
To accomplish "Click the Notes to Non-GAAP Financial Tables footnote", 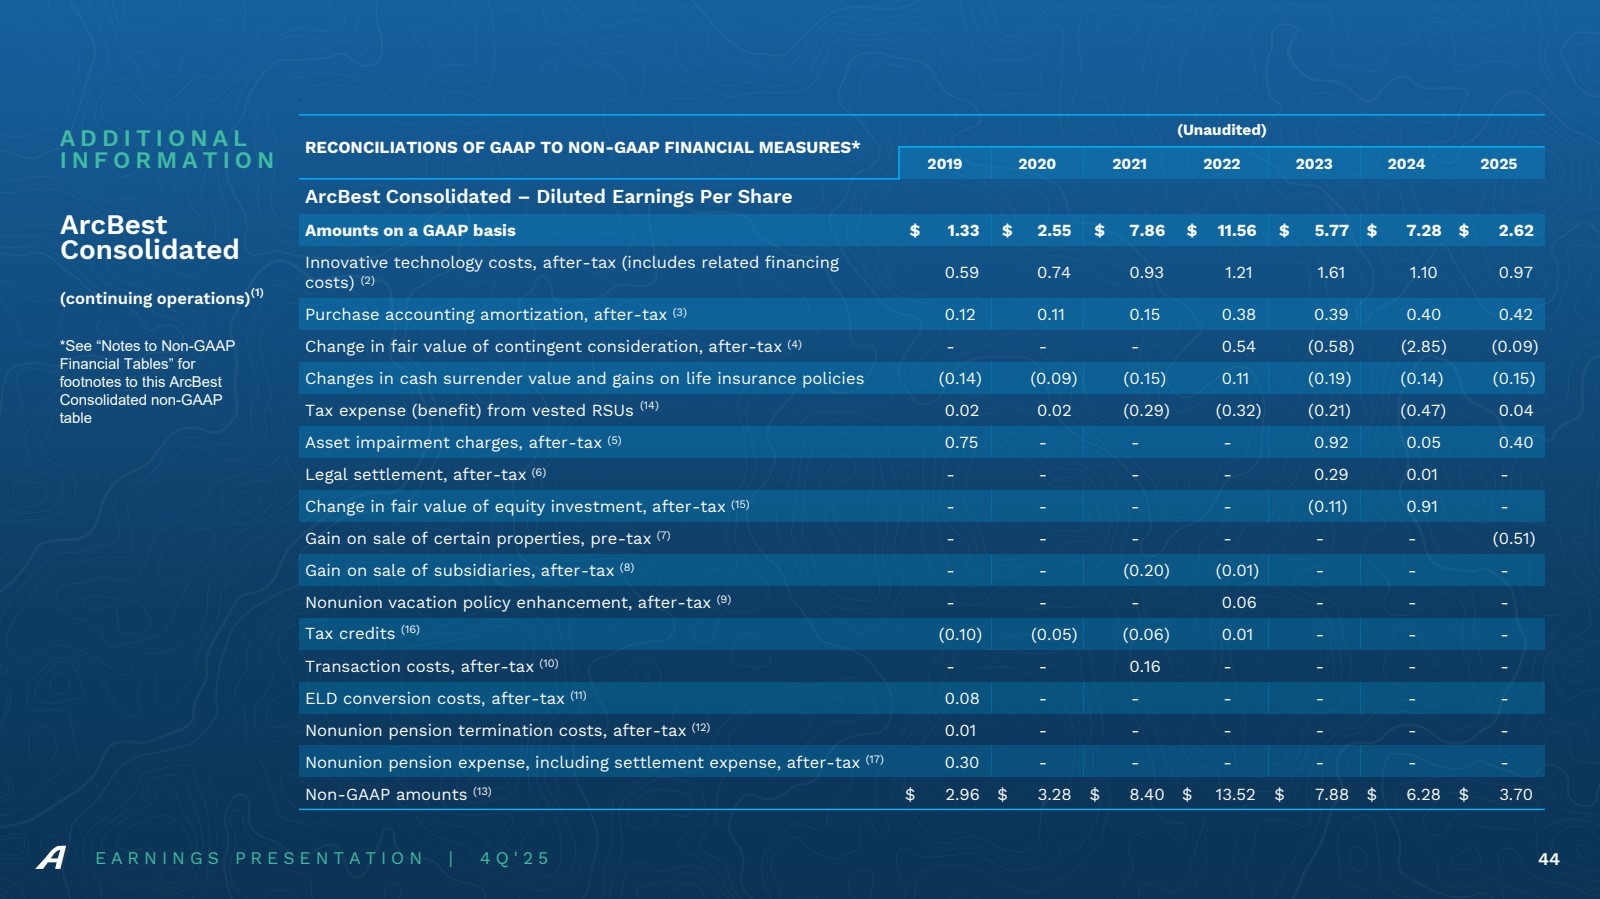I will pos(147,382).
